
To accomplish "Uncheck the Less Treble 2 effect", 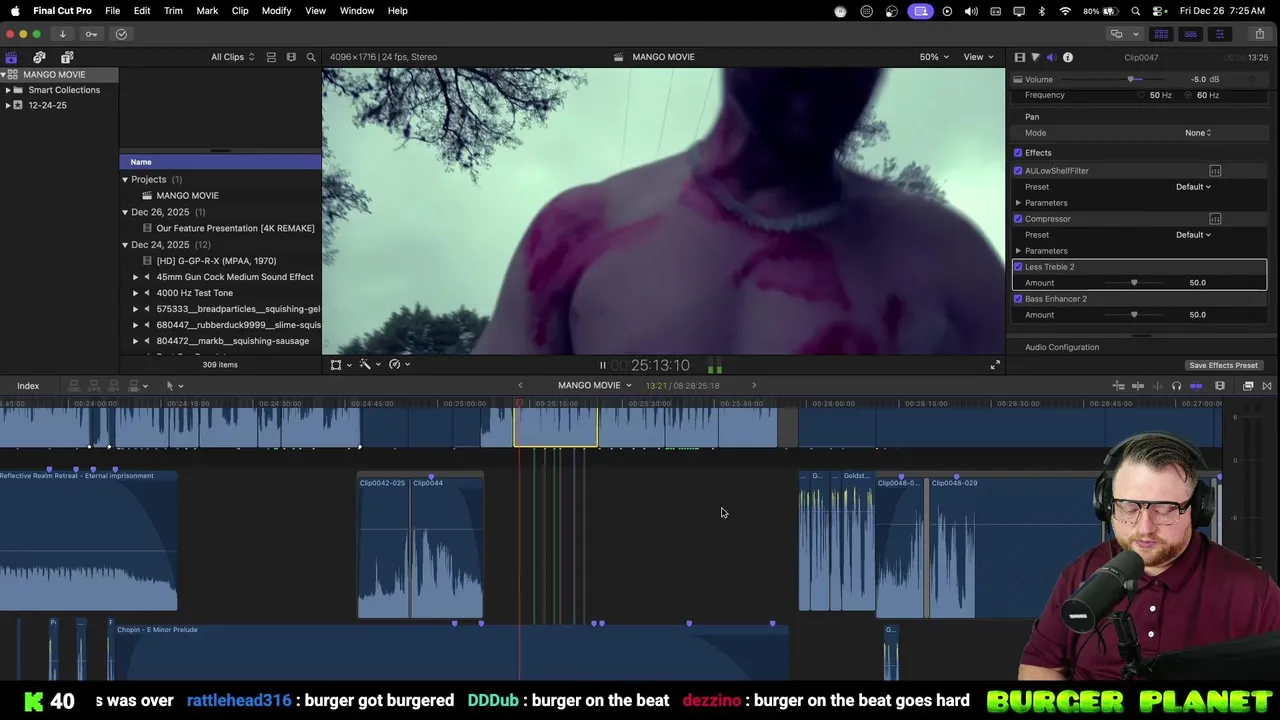I will [1018, 267].
